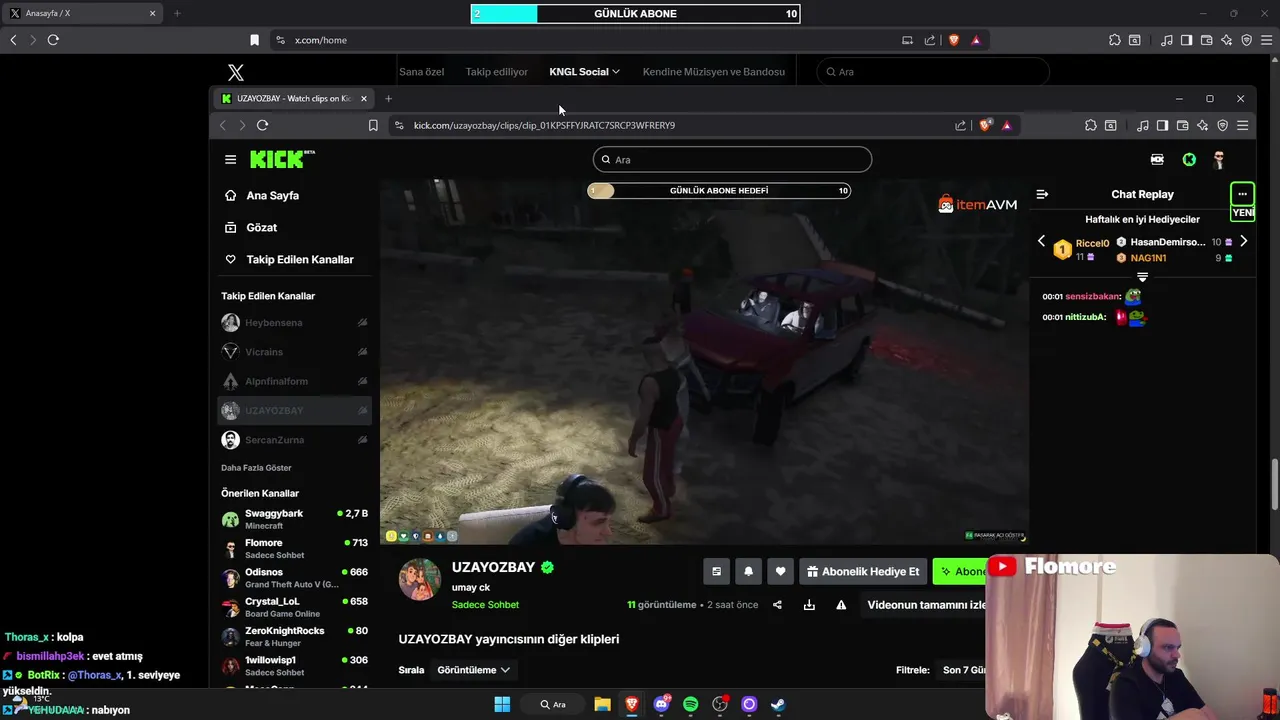Open the Kick hamburger sidebar menu
This screenshot has width=1280, height=720.
click(230, 160)
